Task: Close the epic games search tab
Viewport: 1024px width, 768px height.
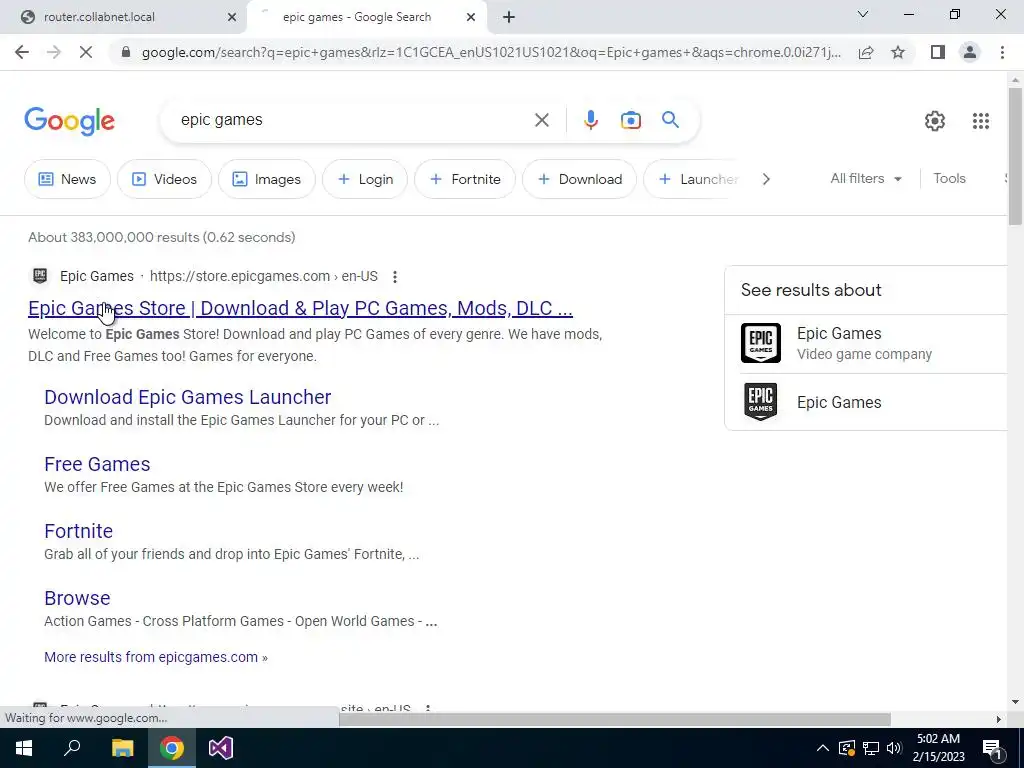Action: [x=471, y=17]
